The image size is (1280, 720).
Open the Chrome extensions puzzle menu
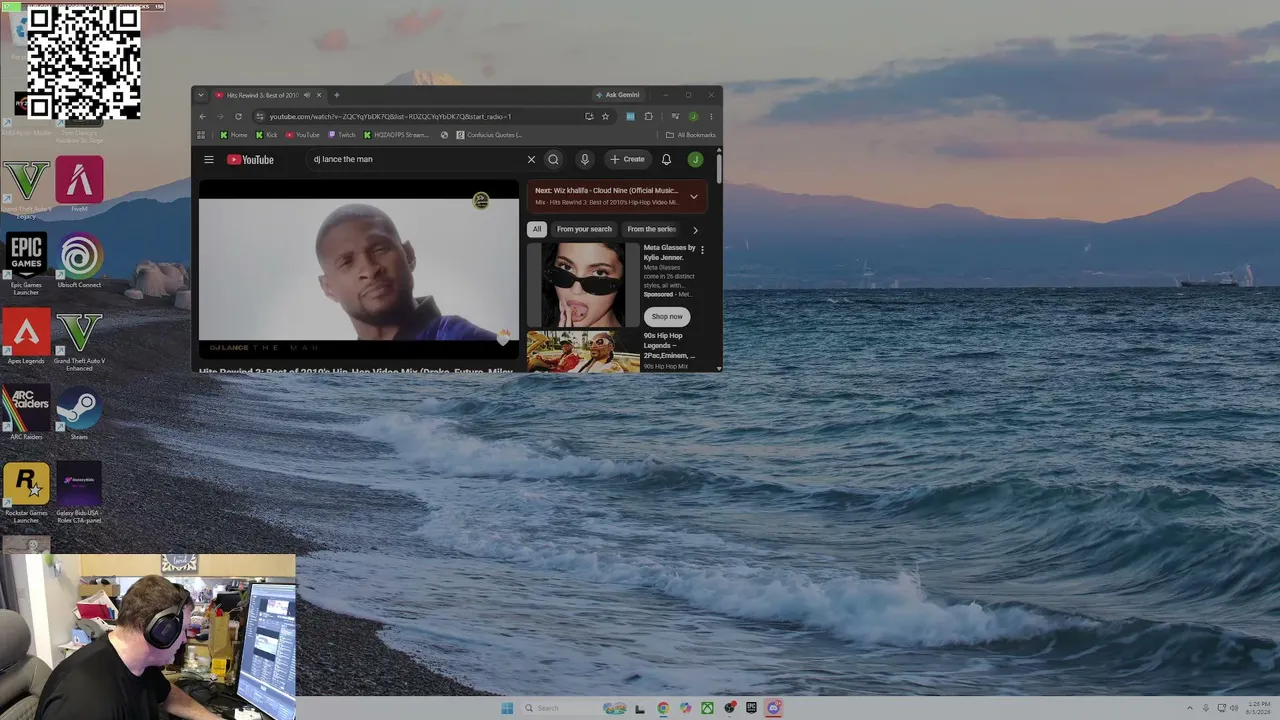pos(648,116)
